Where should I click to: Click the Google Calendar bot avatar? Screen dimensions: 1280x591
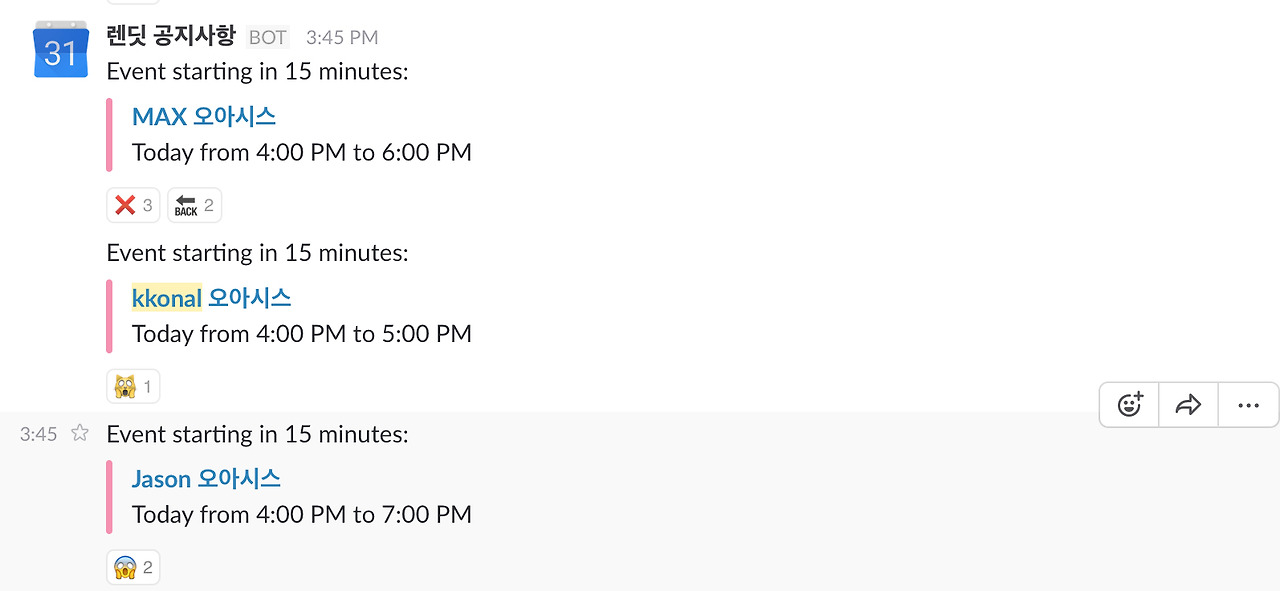click(61, 49)
